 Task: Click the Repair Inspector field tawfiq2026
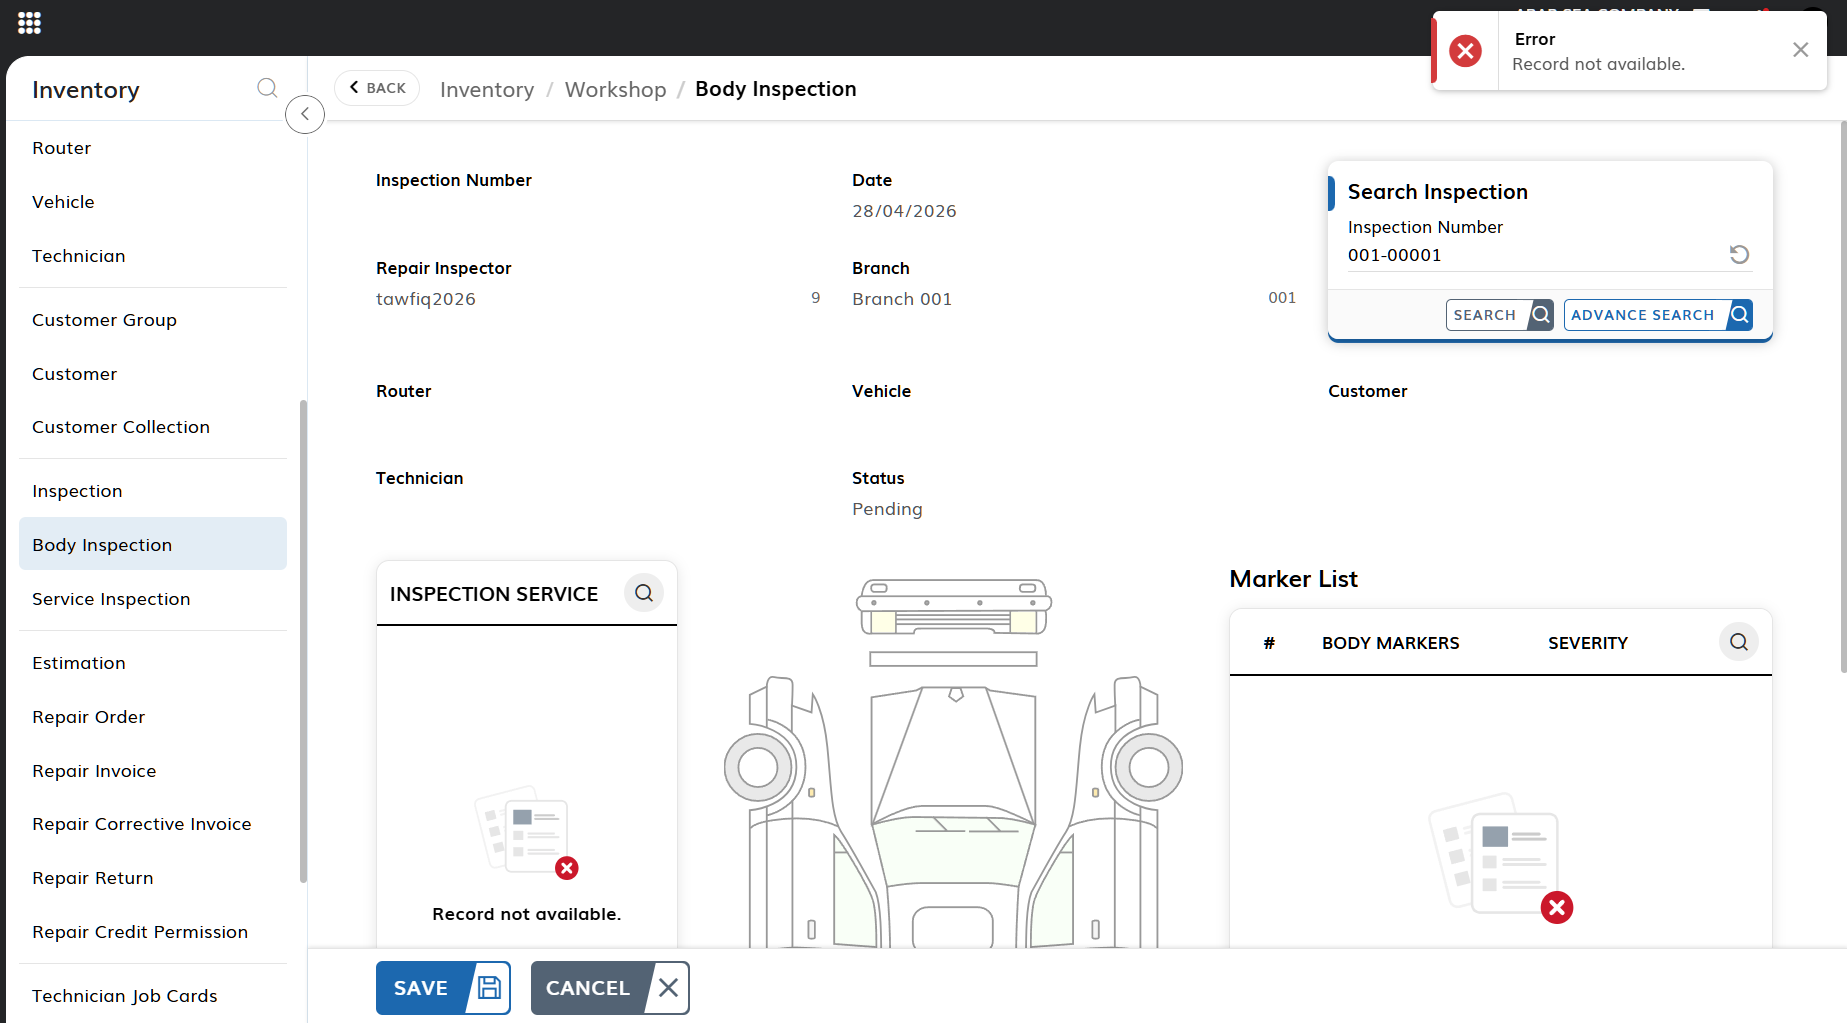click(597, 299)
